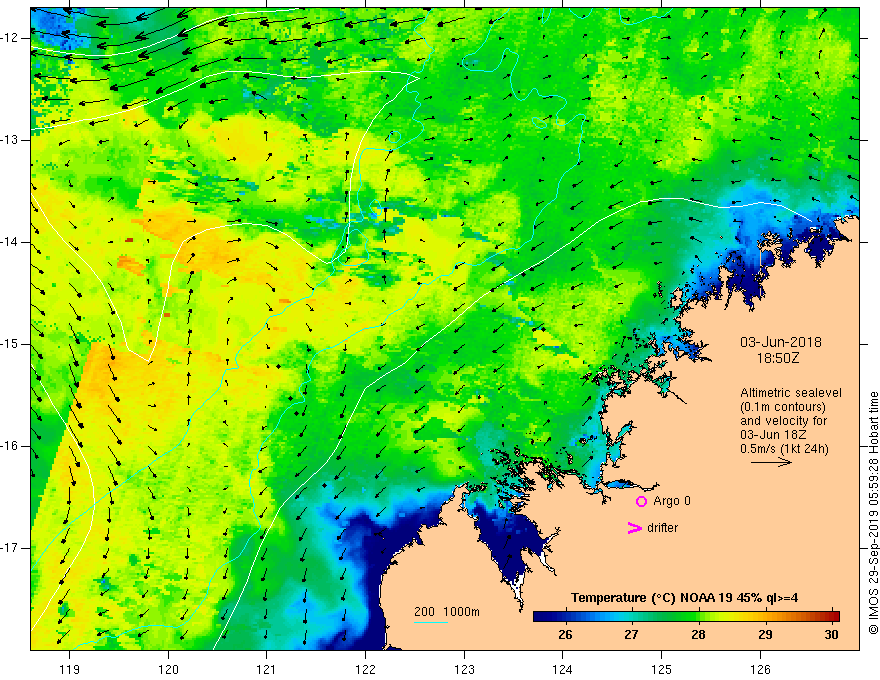This screenshot has height=680, width=880.
Task: Click the colorbar value 30
Action: pos(831,635)
